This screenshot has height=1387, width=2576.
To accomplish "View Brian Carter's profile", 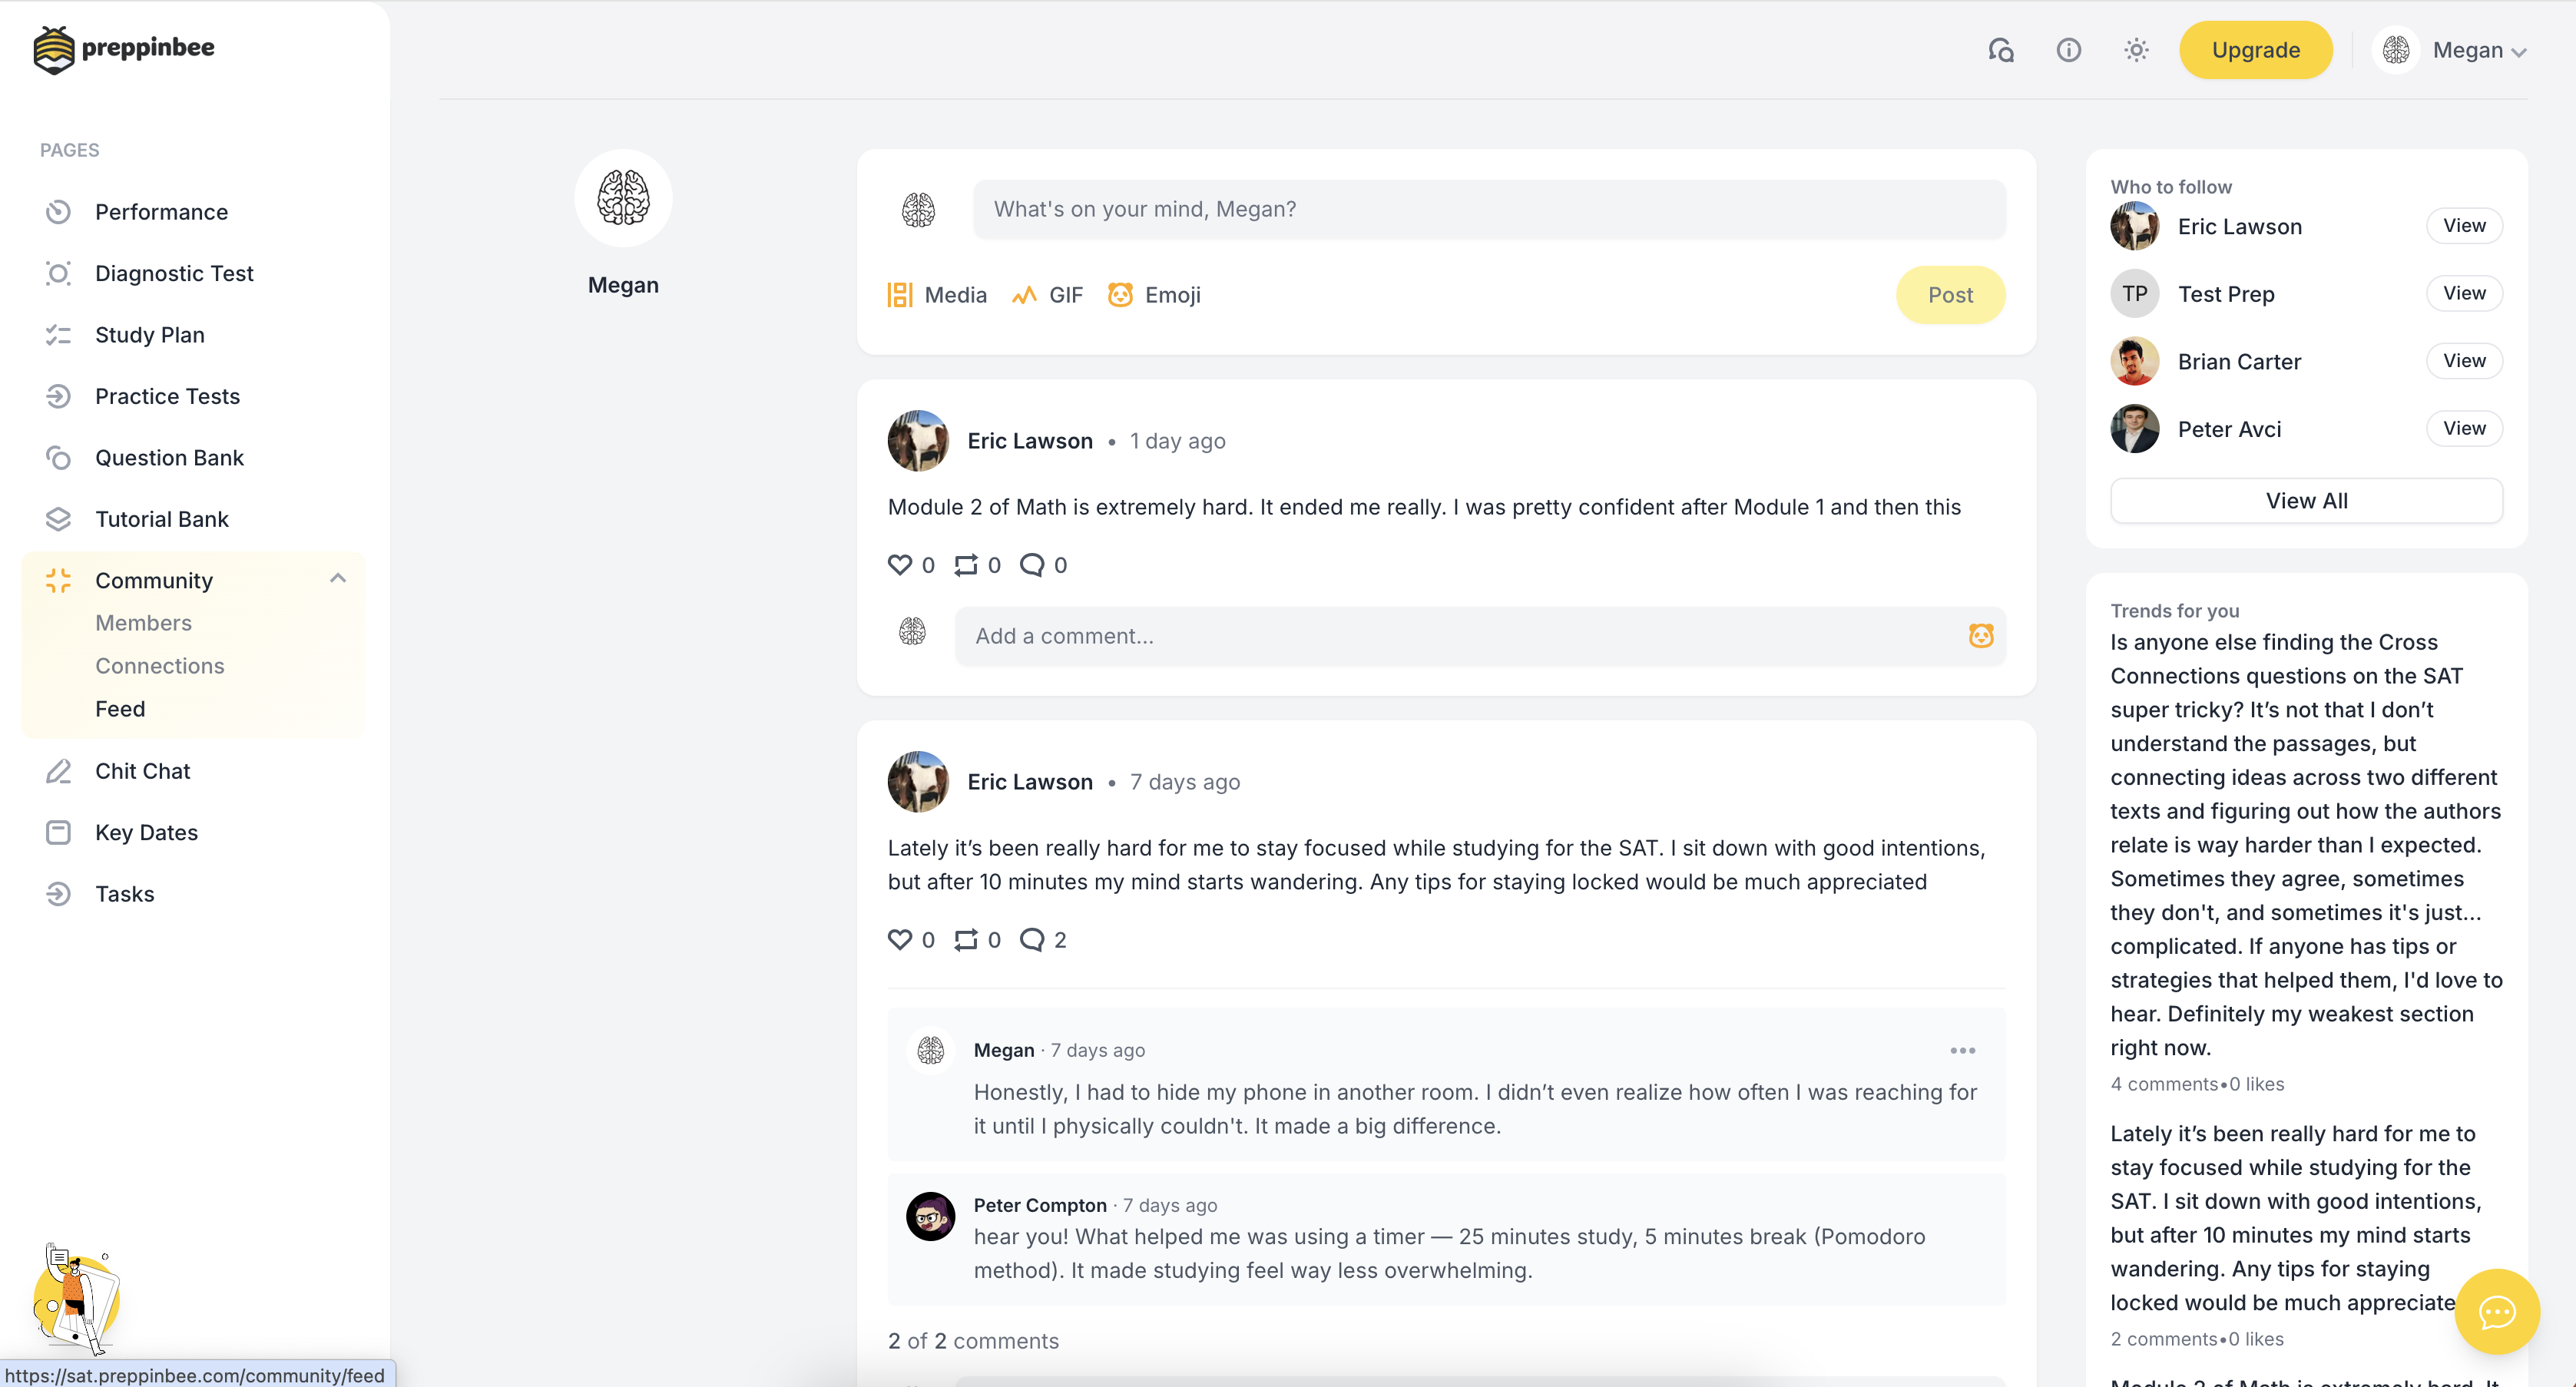I will 2463,361.
